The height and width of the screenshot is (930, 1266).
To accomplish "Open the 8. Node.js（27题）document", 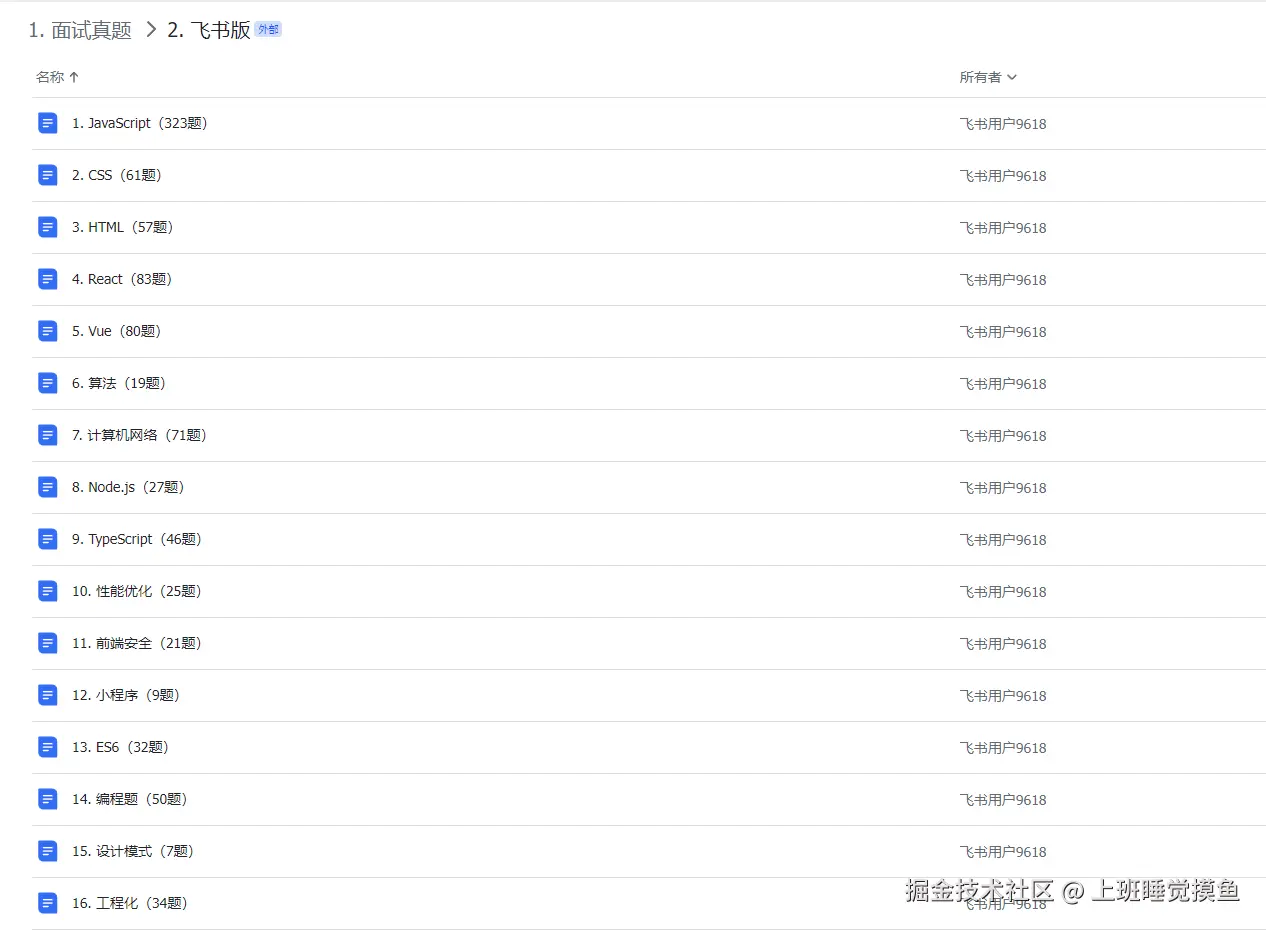I will click(x=129, y=487).
